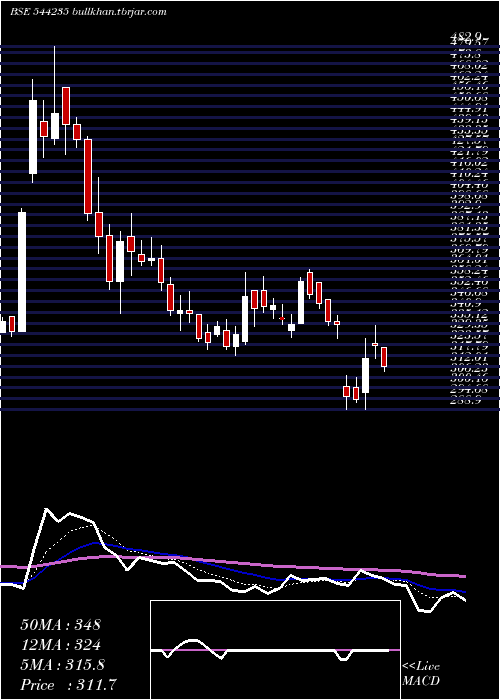This screenshot has width=500, height=700.
Task: Click the blue moving average line's peak
Action: pos(95,543)
